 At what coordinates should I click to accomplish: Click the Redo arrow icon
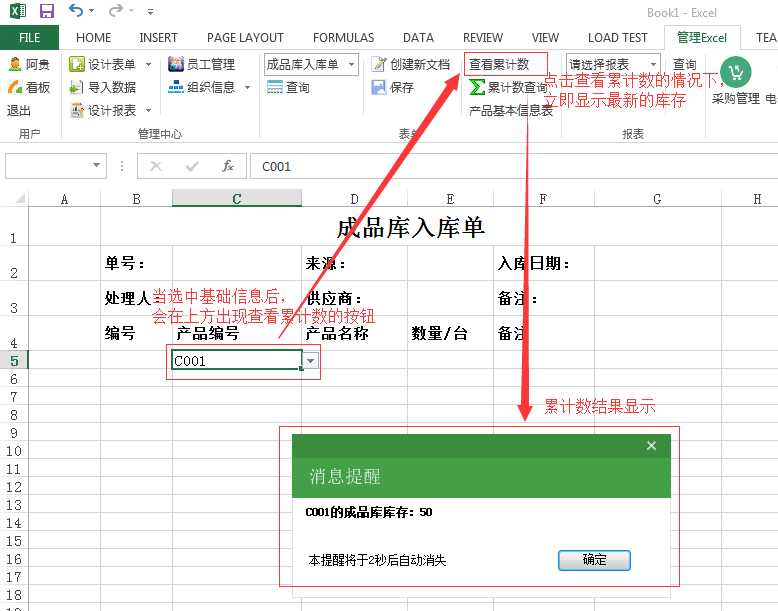[x=115, y=10]
